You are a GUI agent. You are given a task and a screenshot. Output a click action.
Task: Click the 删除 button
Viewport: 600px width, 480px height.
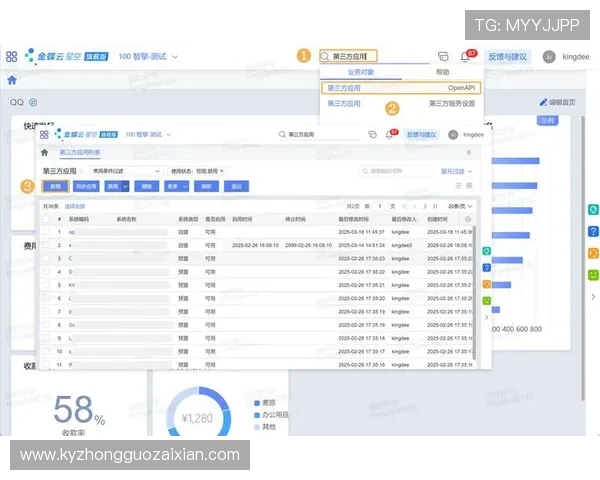147,186
